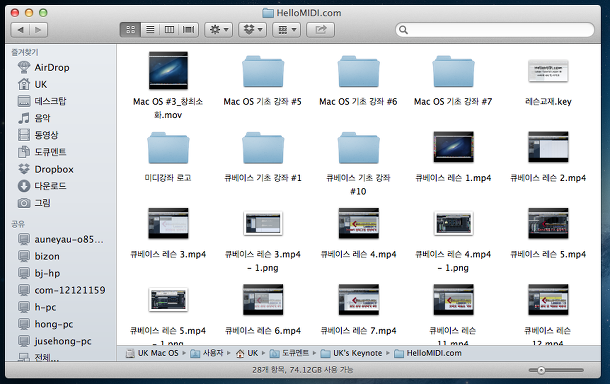The image size is (610, 384).
Task: Select shared computer bj-hp
Action: click(x=39, y=273)
